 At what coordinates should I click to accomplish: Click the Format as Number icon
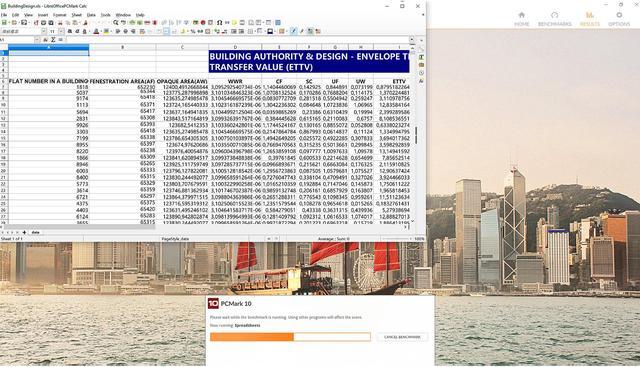click(x=200, y=31)
